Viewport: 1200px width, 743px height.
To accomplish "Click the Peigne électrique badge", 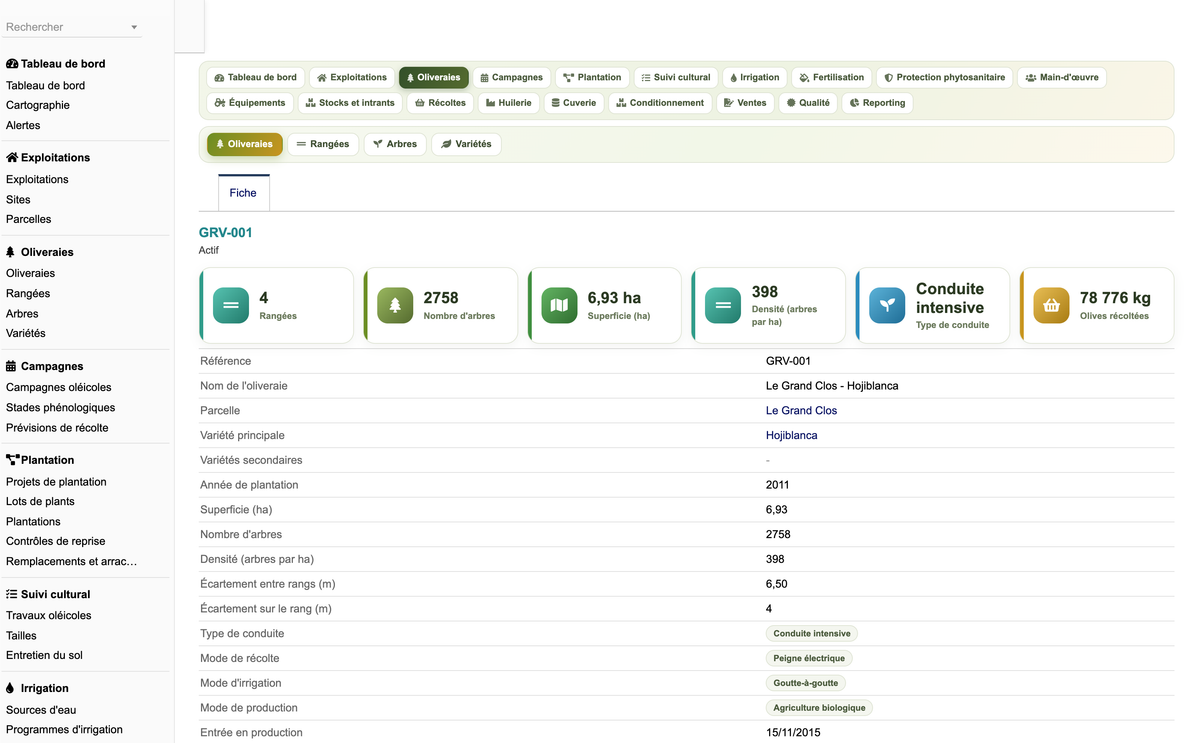I will (809, 659).
